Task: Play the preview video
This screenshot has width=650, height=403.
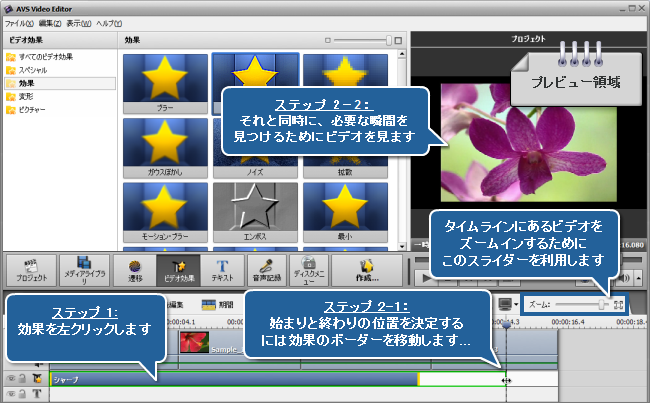Action: [425, 278]
